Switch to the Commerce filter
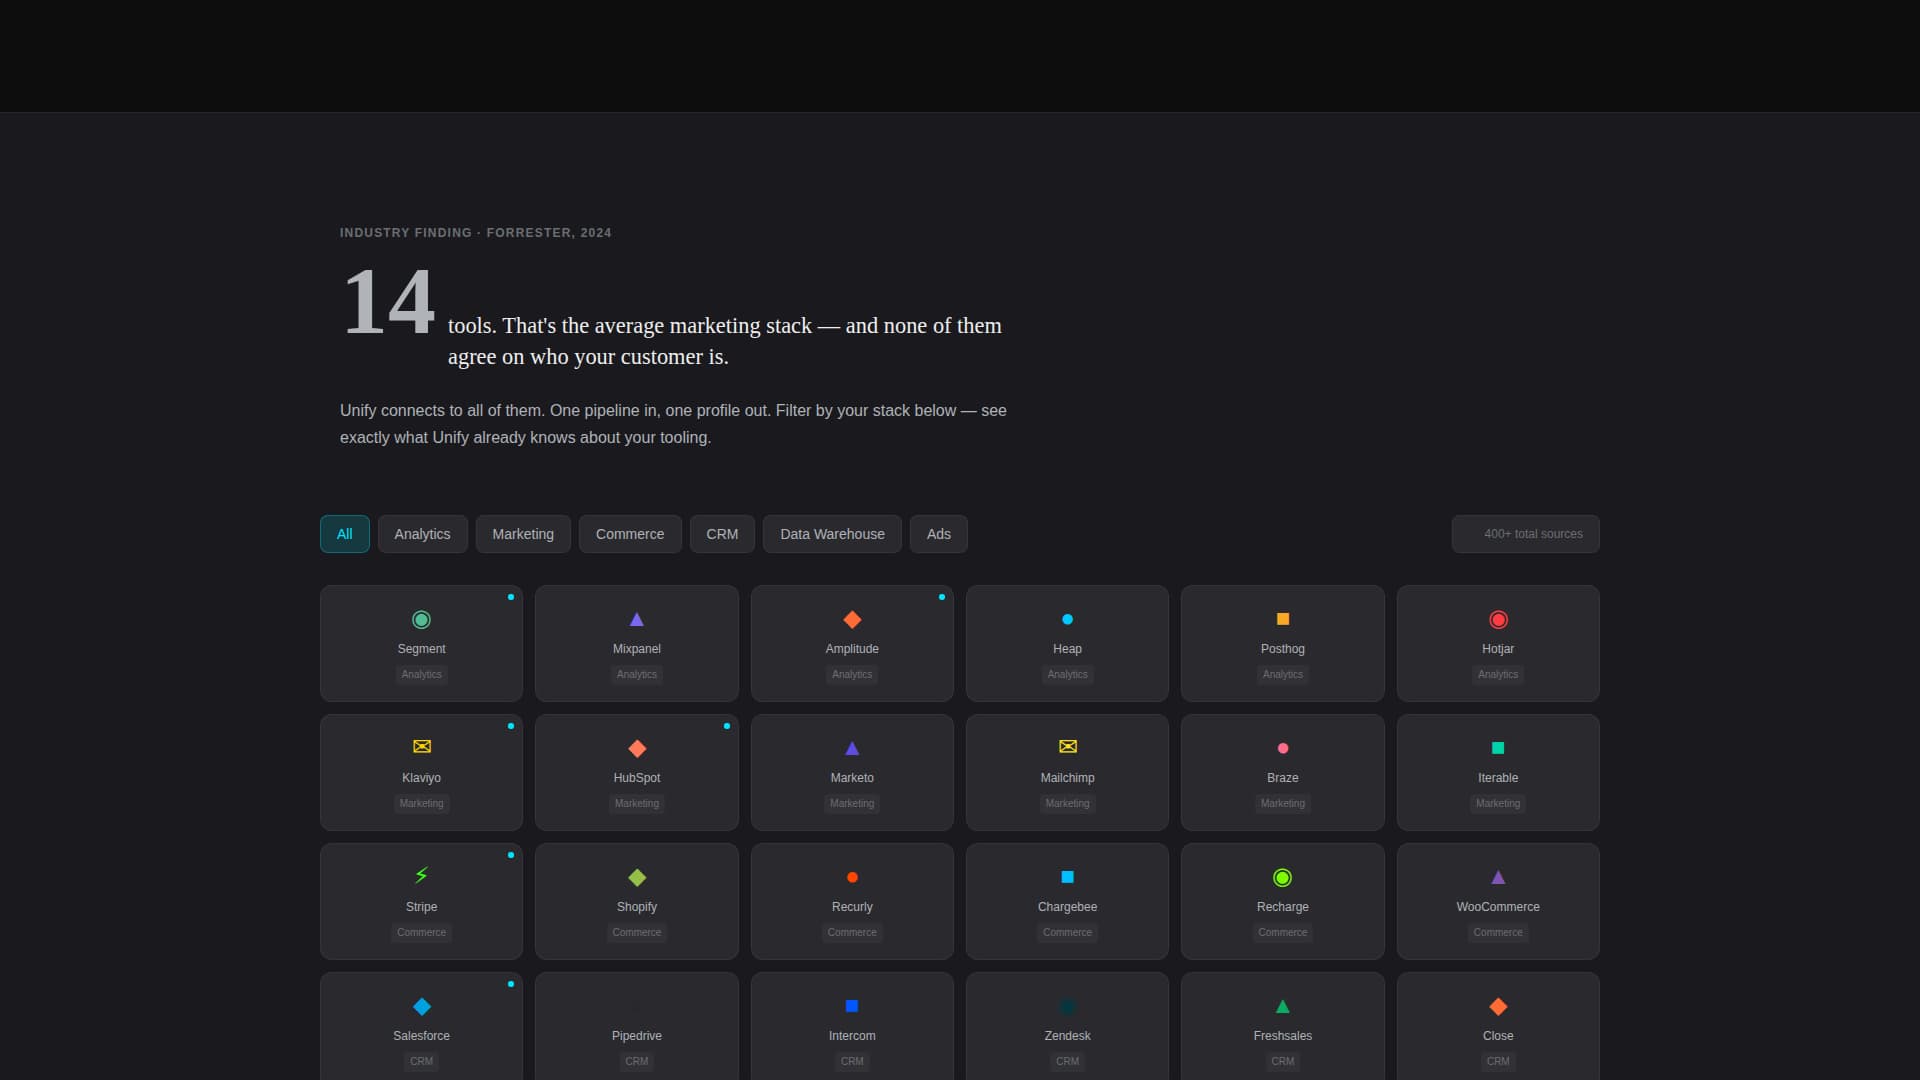This screenshot has height=1080, width=1920. coord(630,534)
